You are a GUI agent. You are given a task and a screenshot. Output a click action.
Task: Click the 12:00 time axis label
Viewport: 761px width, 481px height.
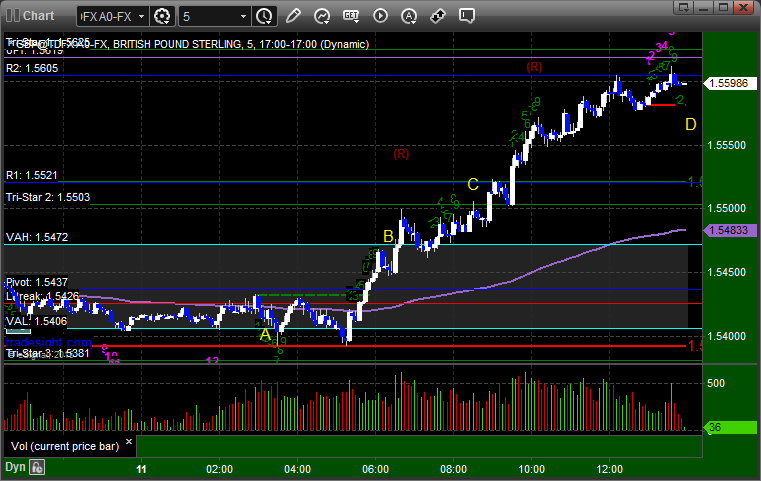click(610, 469)
